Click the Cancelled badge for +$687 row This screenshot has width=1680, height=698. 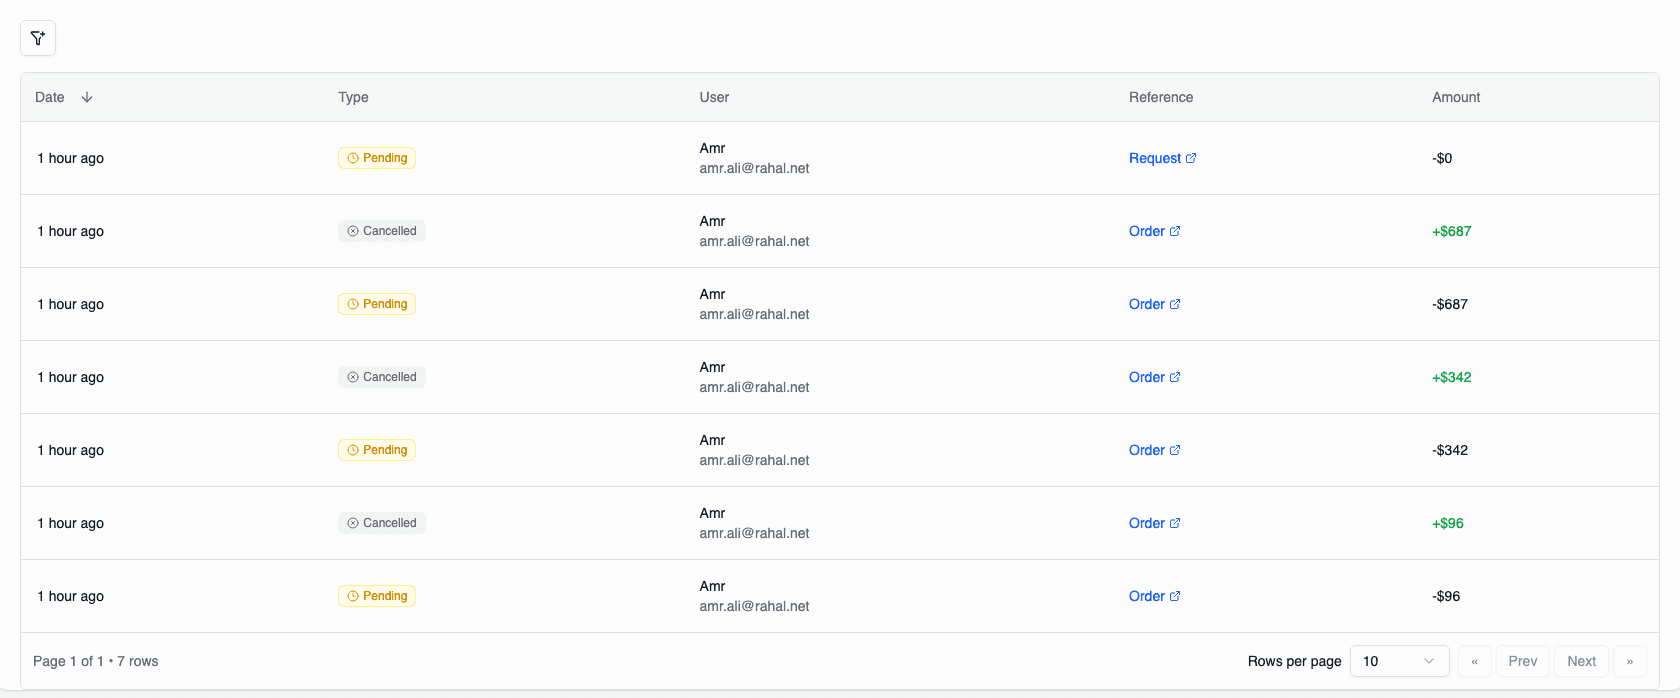382,231
